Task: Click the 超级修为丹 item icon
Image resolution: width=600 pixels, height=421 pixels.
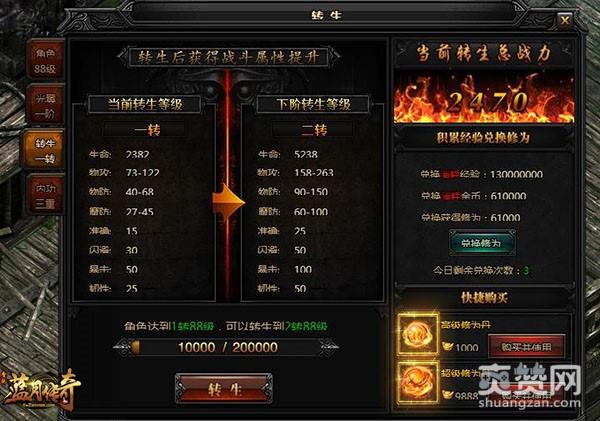Action: (x=417, y=382)
